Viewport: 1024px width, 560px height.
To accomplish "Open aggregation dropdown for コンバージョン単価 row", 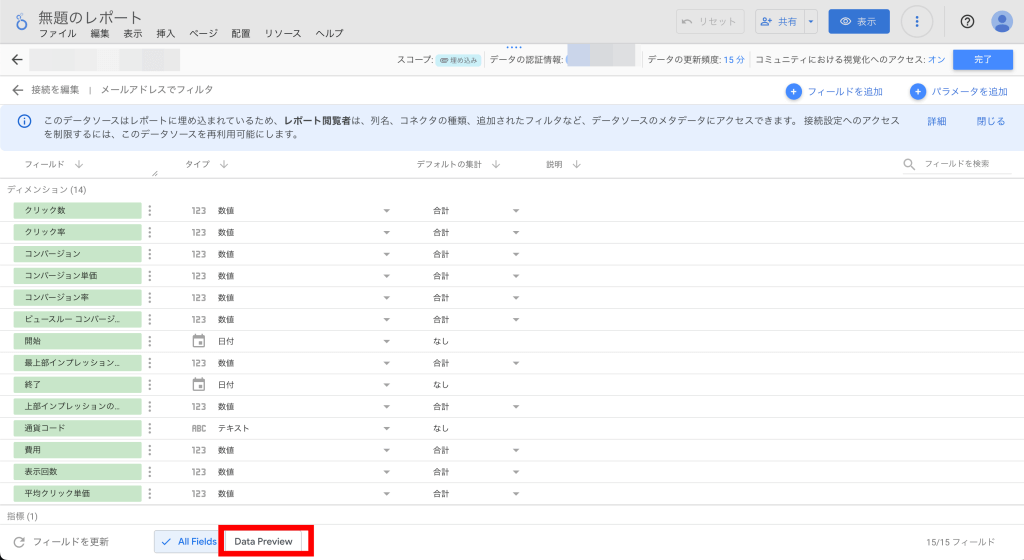I will pos(515,276).
